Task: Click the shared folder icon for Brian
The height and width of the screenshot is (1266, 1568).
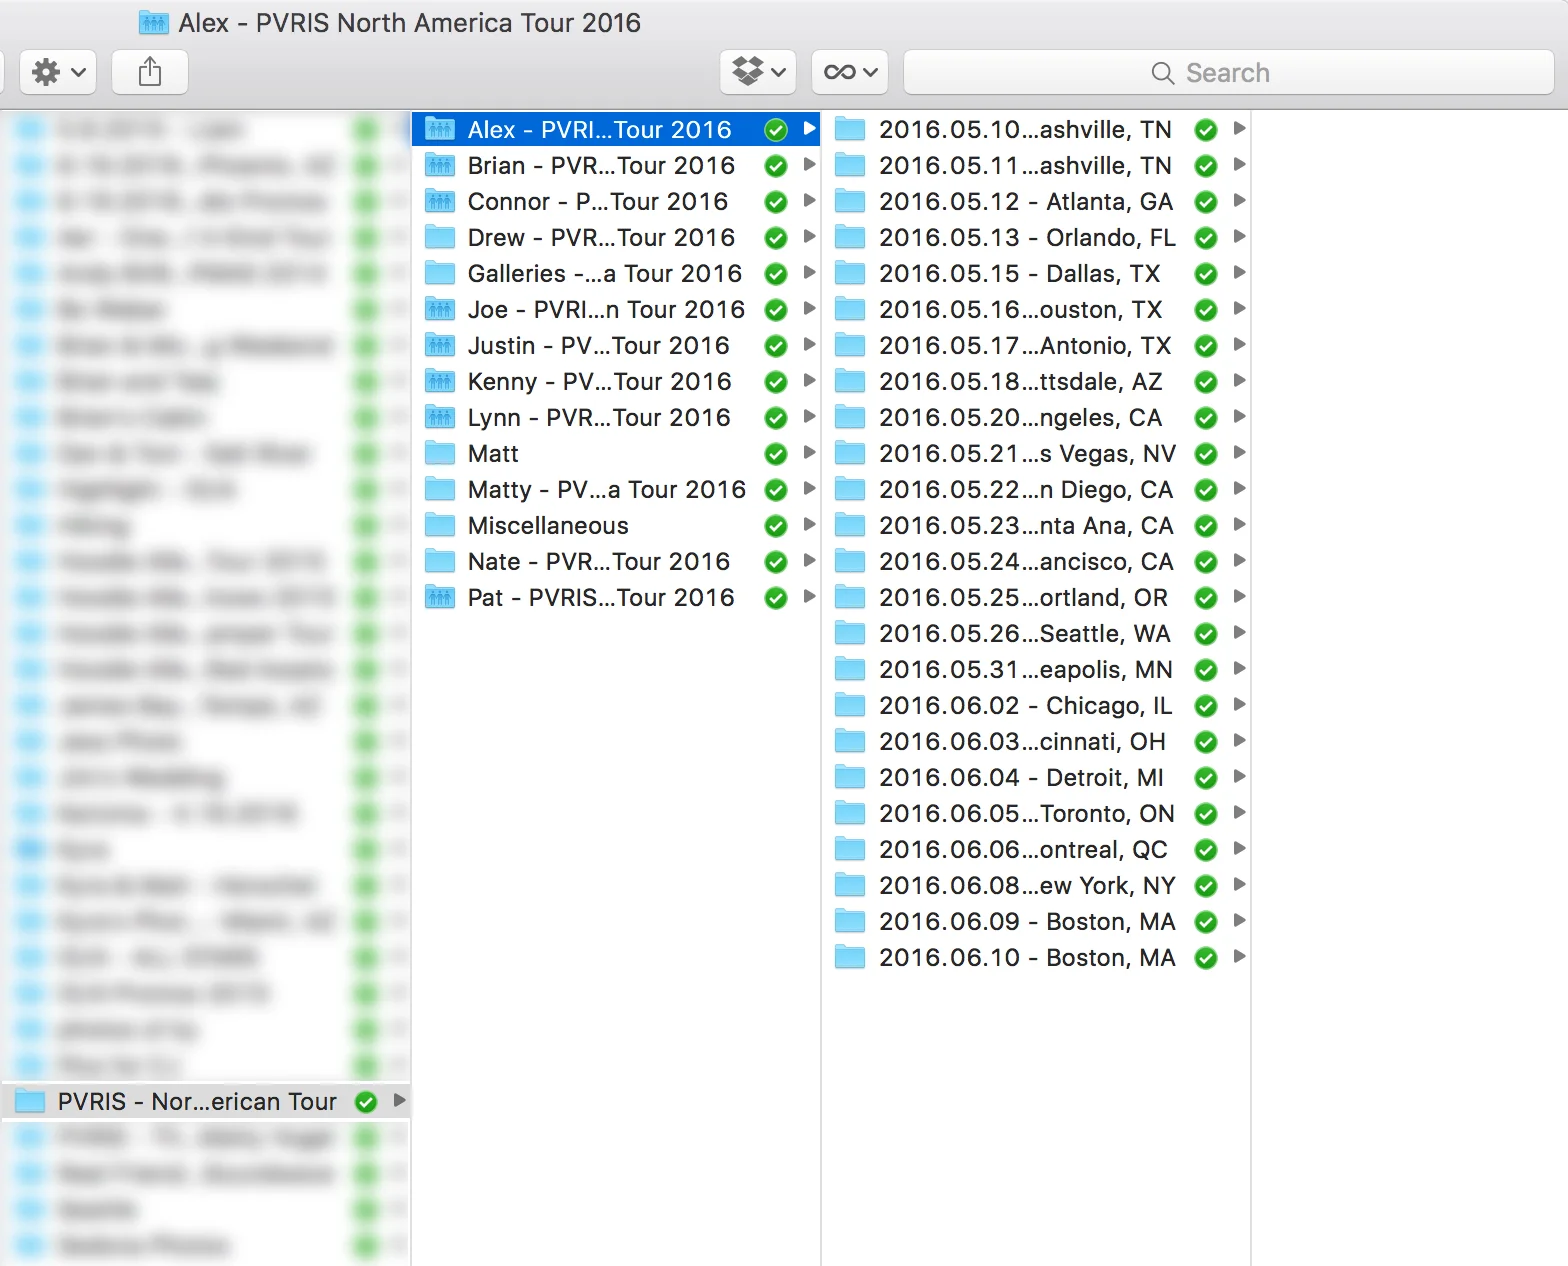Action: click(440, 165)
